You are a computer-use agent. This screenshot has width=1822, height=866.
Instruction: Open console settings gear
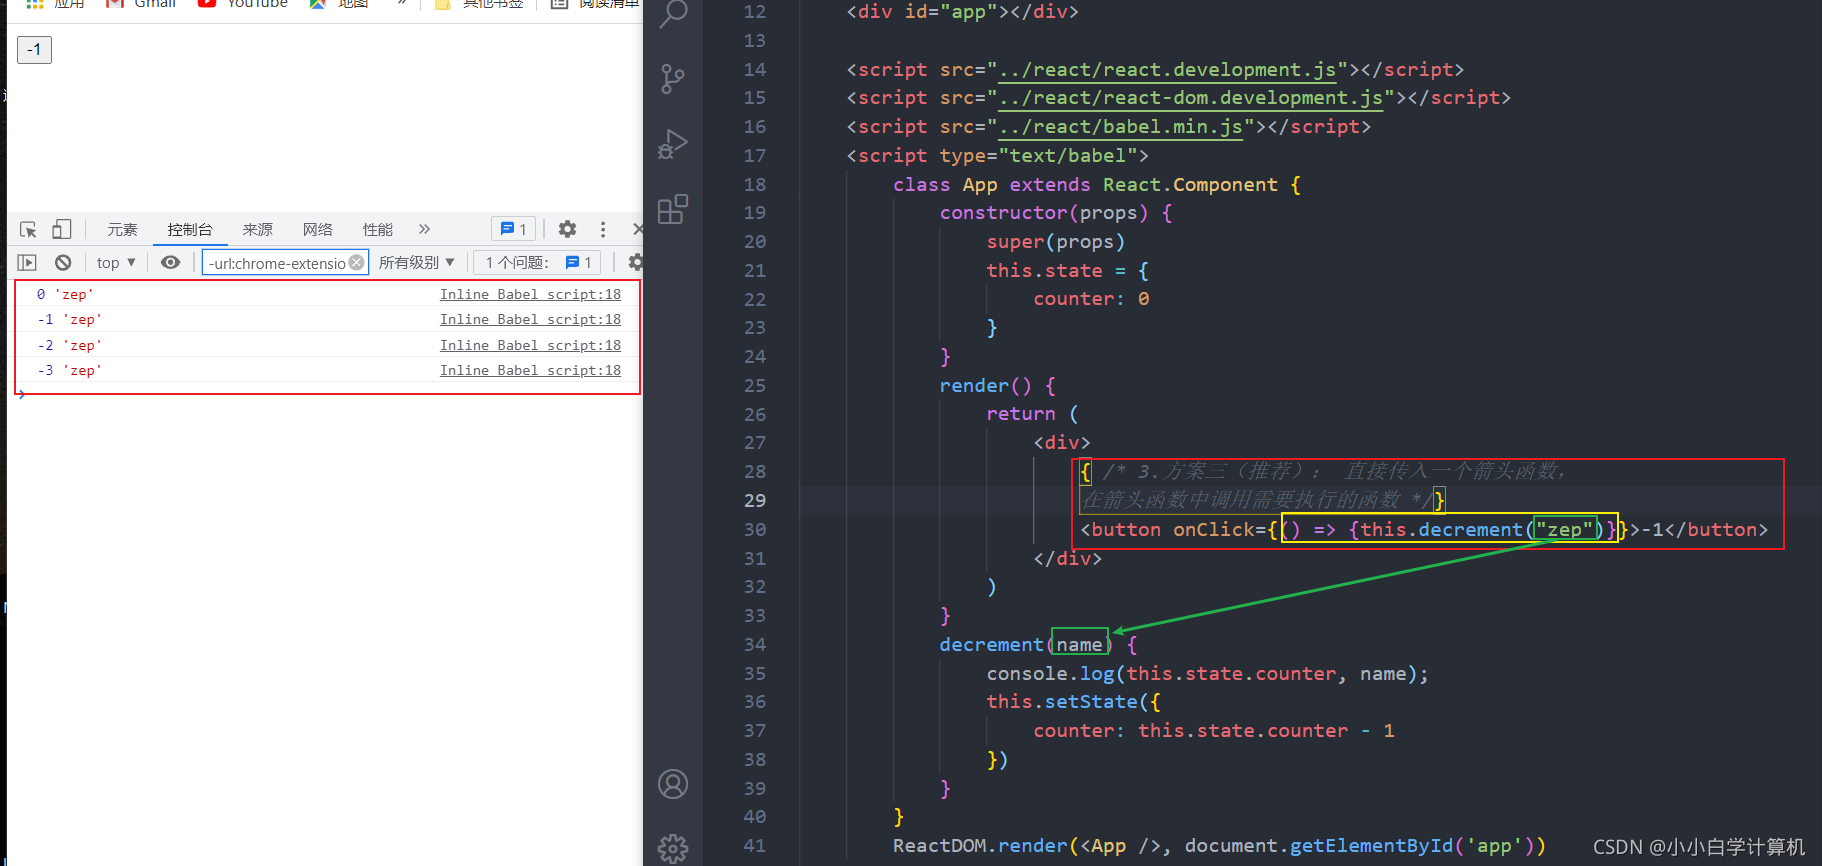(634, 262)
